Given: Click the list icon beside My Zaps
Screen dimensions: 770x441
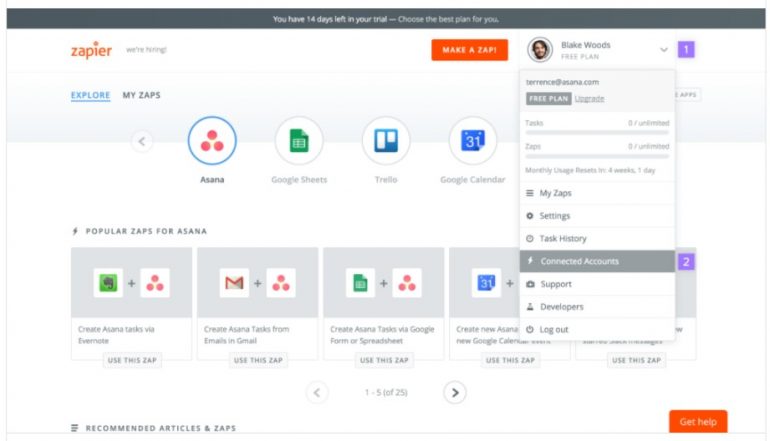Looking at the screenshot, I should click(x=530, y=193).
